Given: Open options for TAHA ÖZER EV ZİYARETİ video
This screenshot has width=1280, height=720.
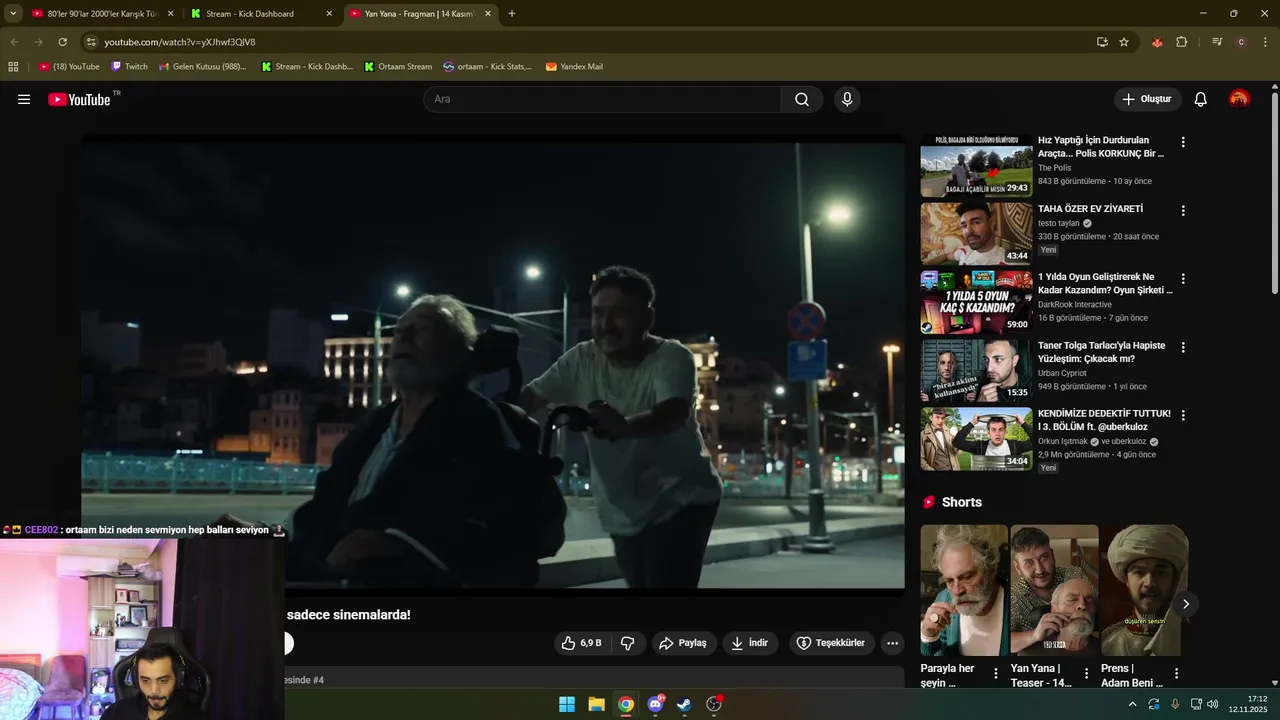Looking at the screenshot, I should [x=1183, y=211].
